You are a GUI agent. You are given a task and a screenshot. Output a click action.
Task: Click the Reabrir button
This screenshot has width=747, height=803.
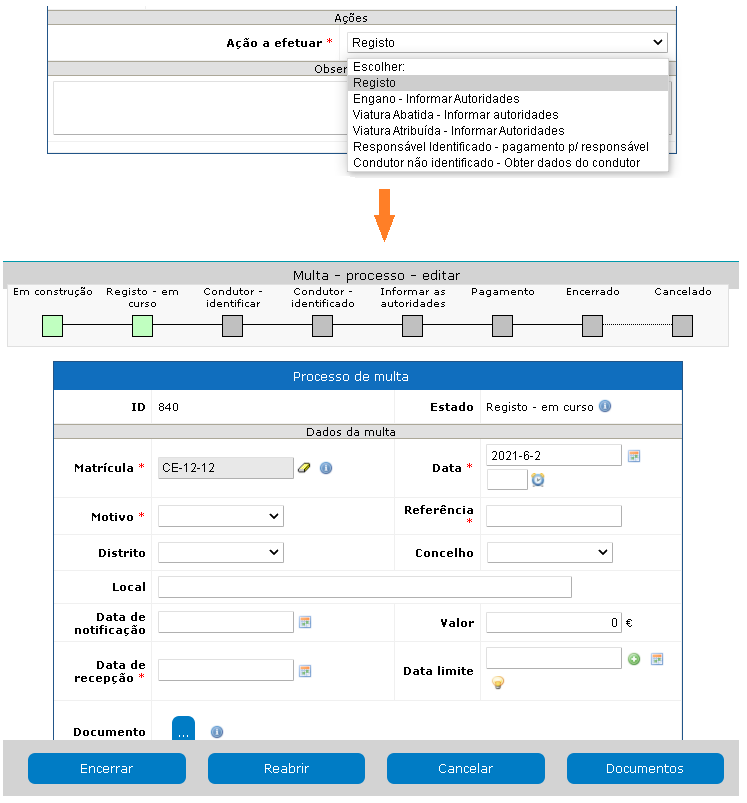286,769
